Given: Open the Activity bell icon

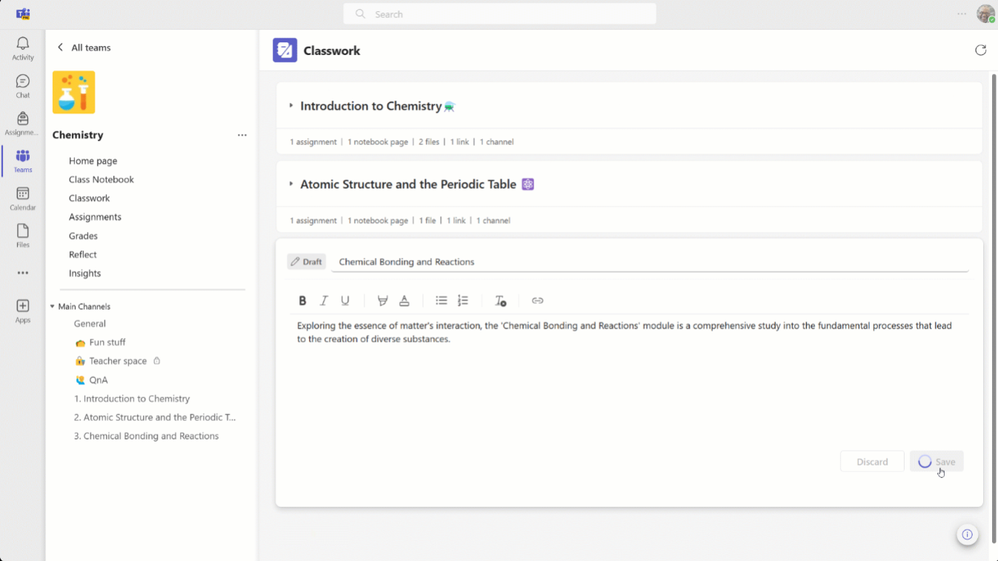Looking at the screenshot, I should coord(22,48).
